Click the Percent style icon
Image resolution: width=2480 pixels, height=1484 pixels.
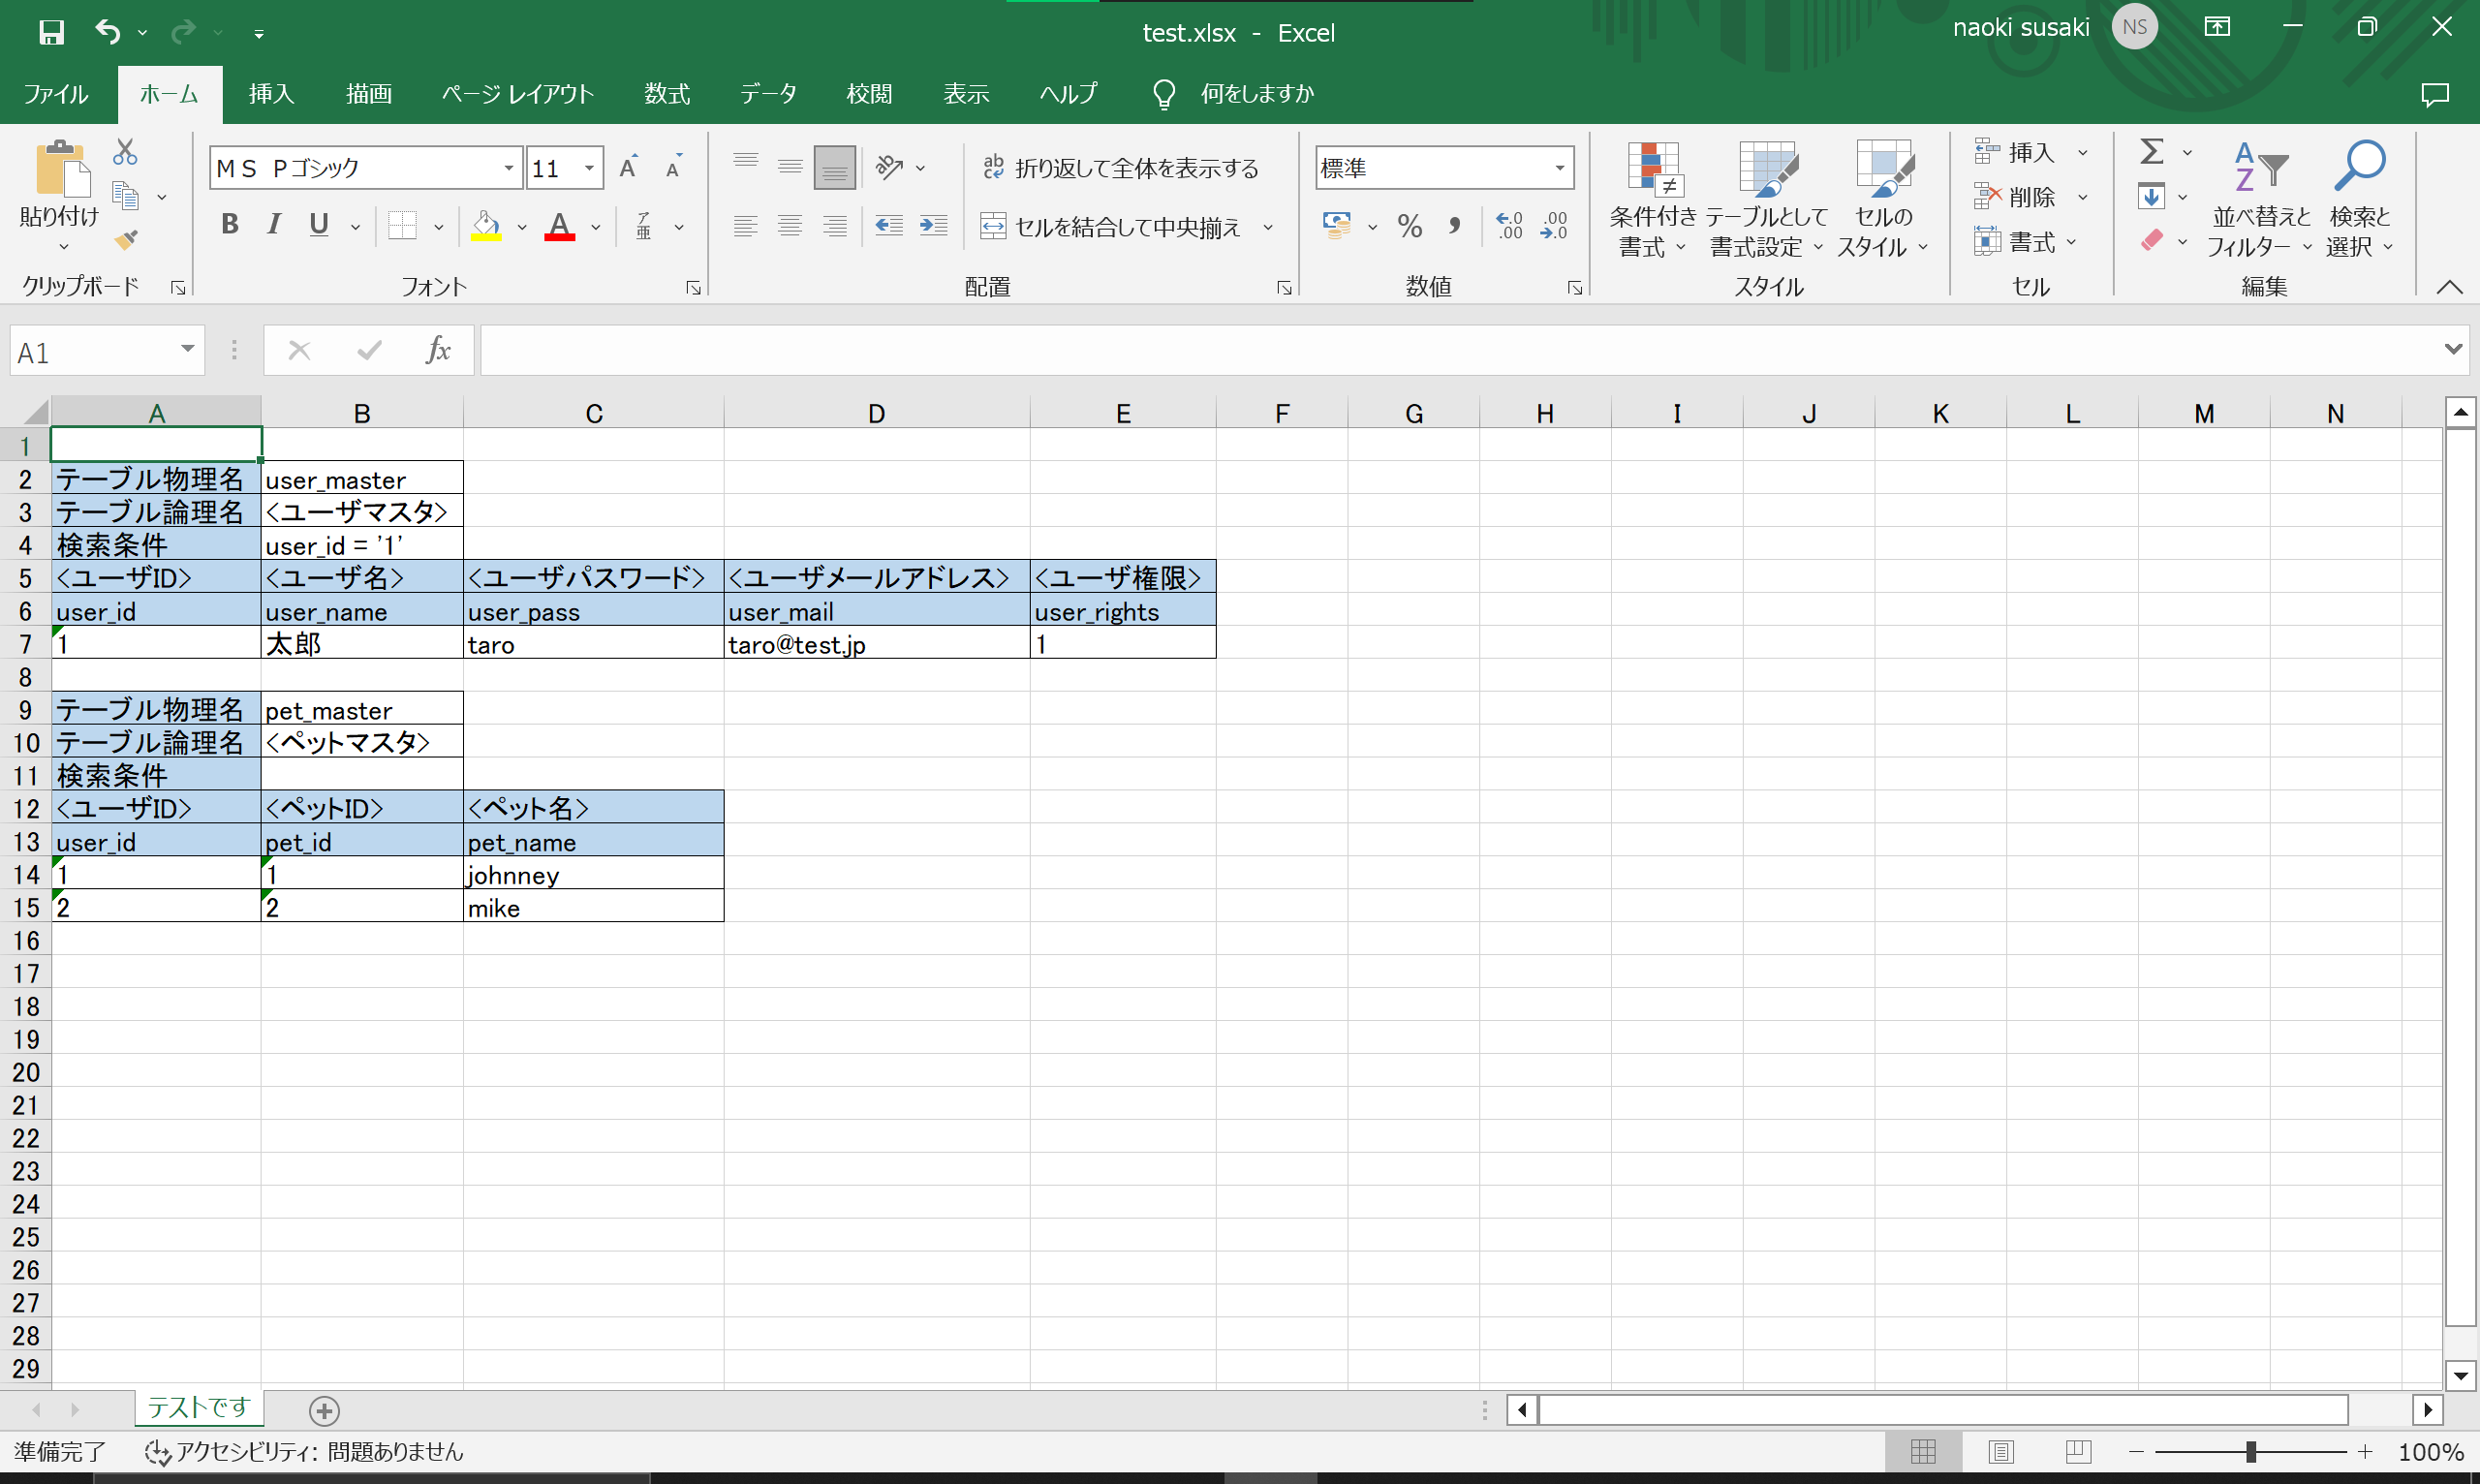[x=1410, y=226]
